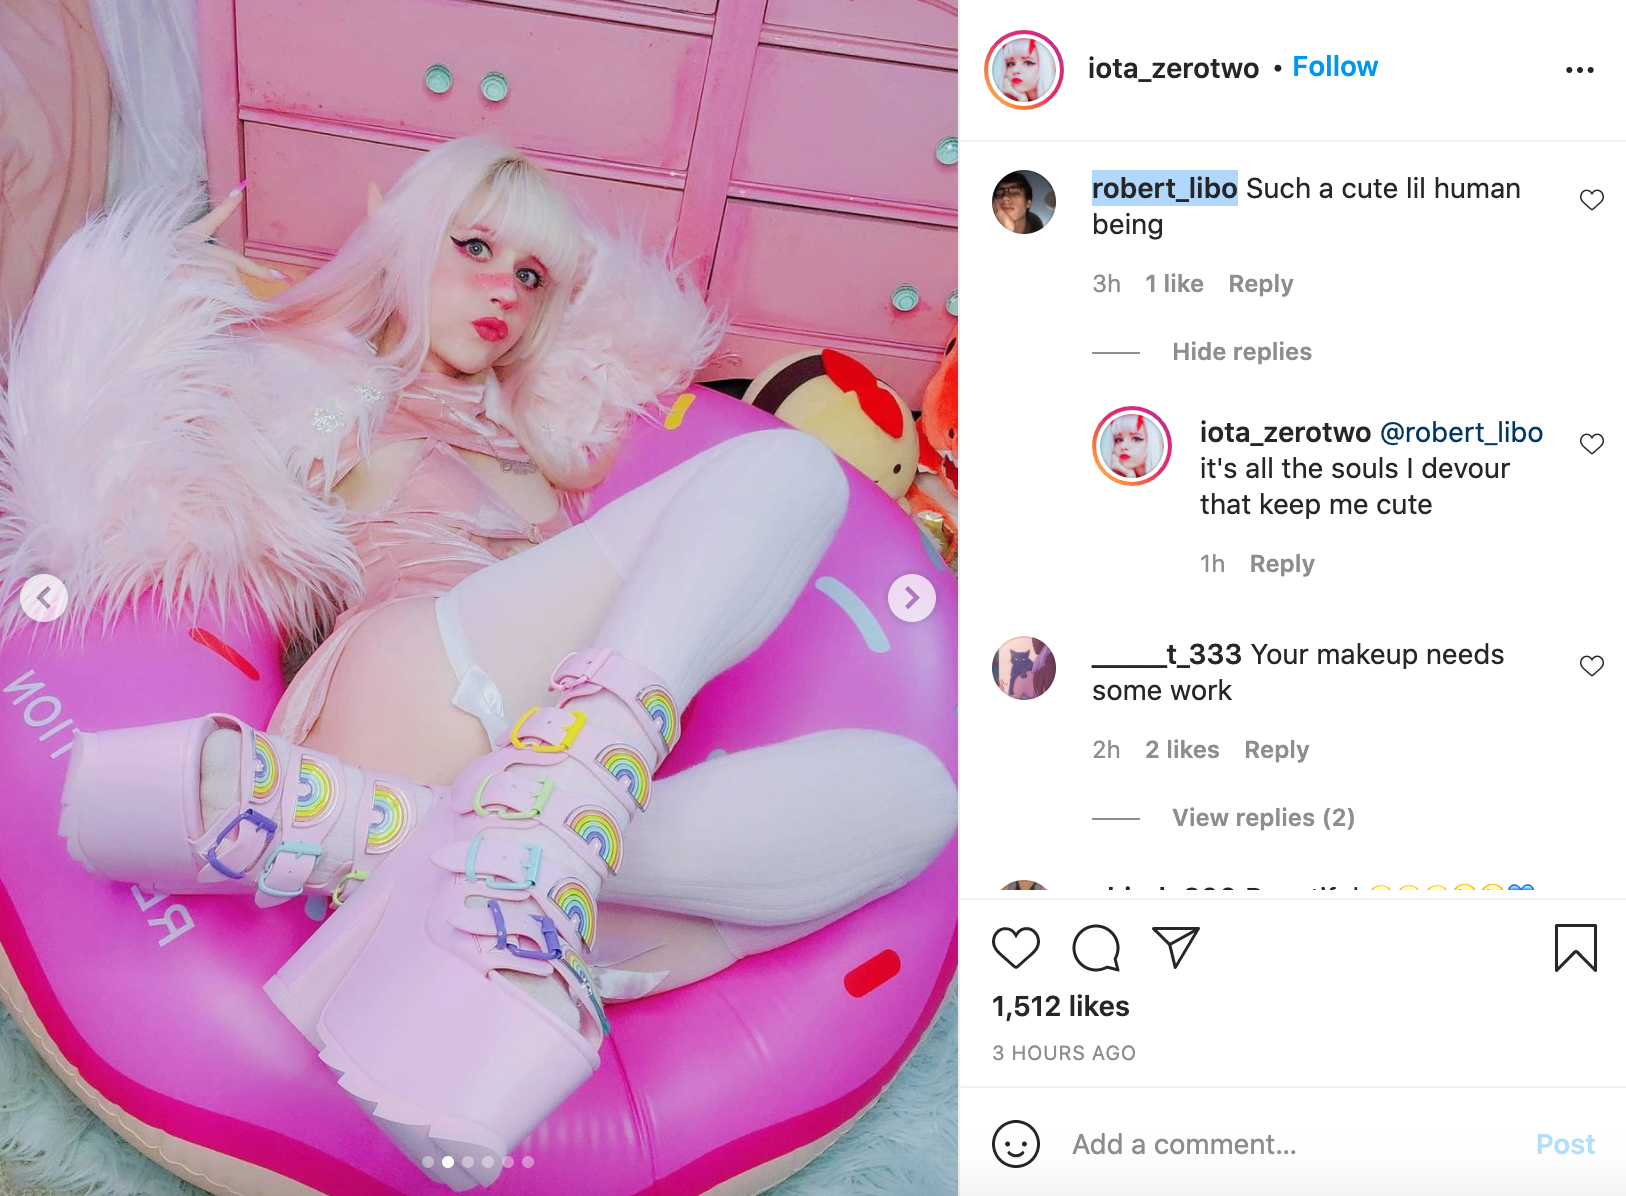Screen dimensions: 1626x1196
Task: Go to the next photo with right arrow
Action: point(912,598)
